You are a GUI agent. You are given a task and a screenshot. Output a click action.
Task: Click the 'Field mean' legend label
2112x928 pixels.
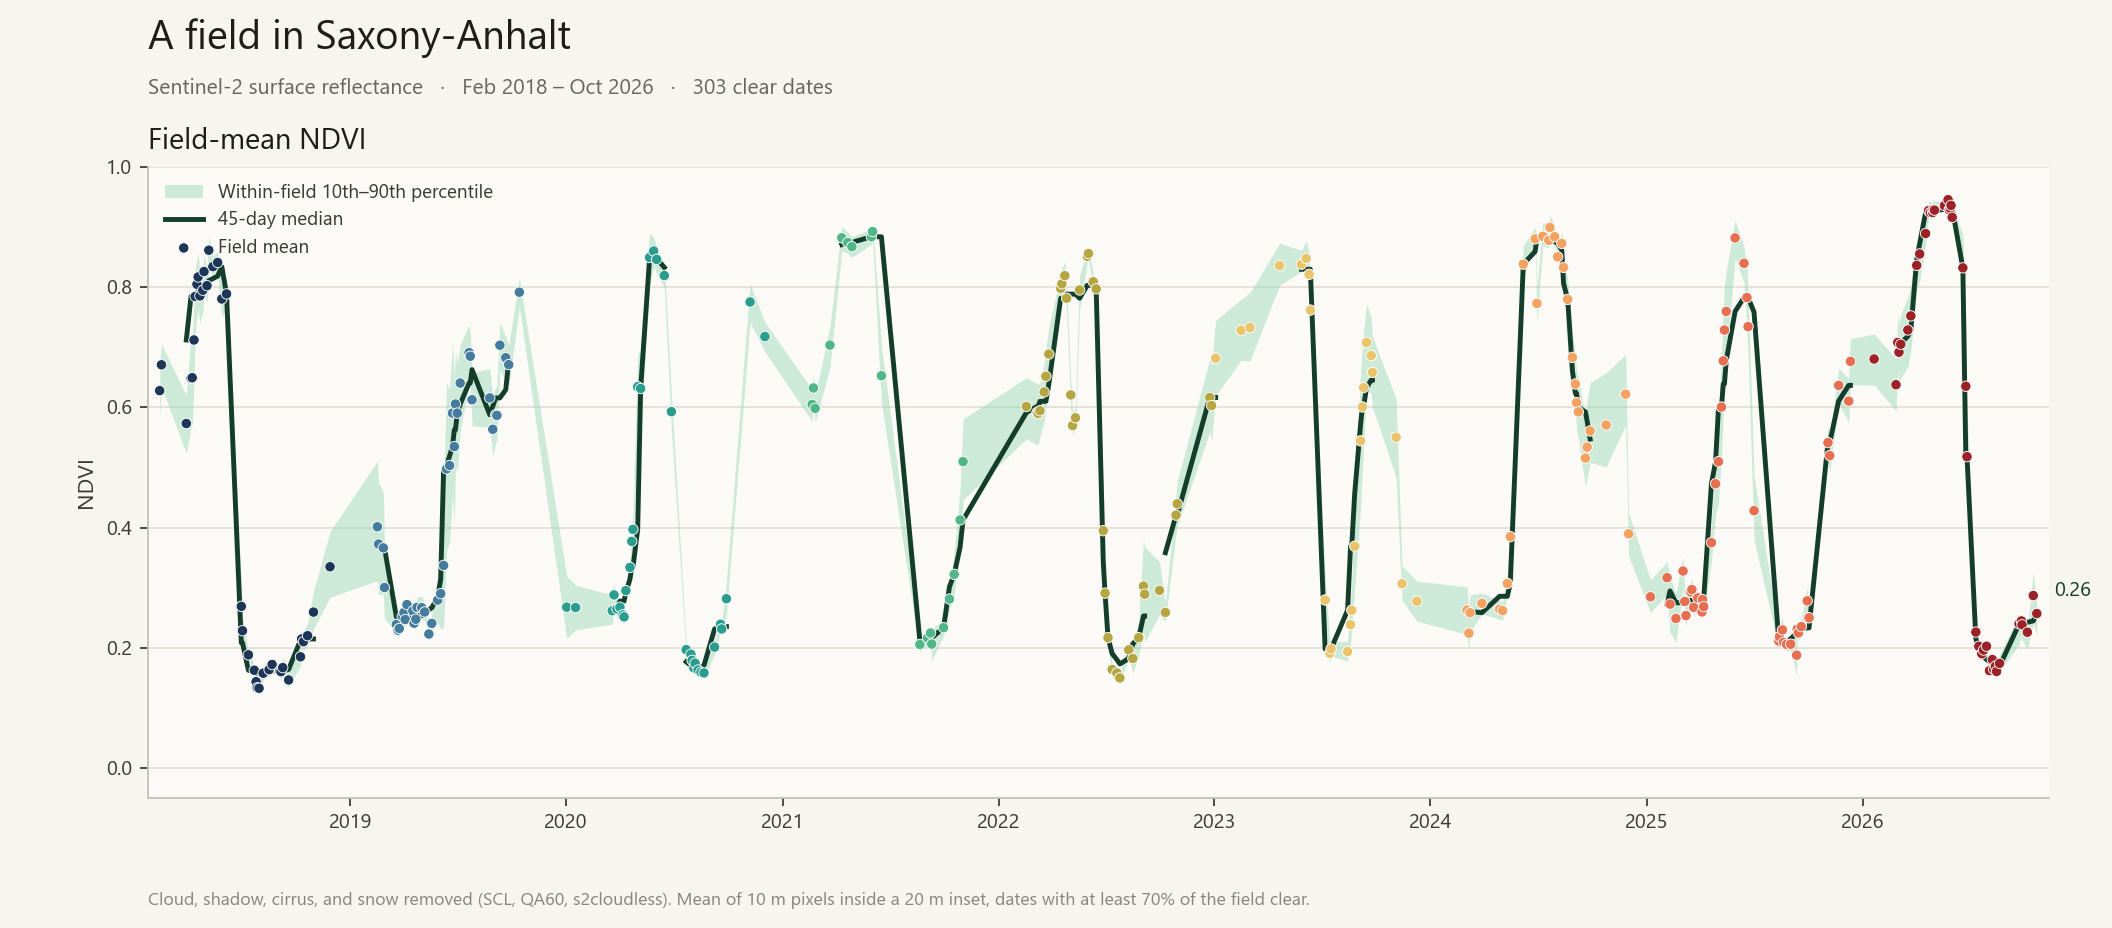pyautogui.click(x=263, y=247)
